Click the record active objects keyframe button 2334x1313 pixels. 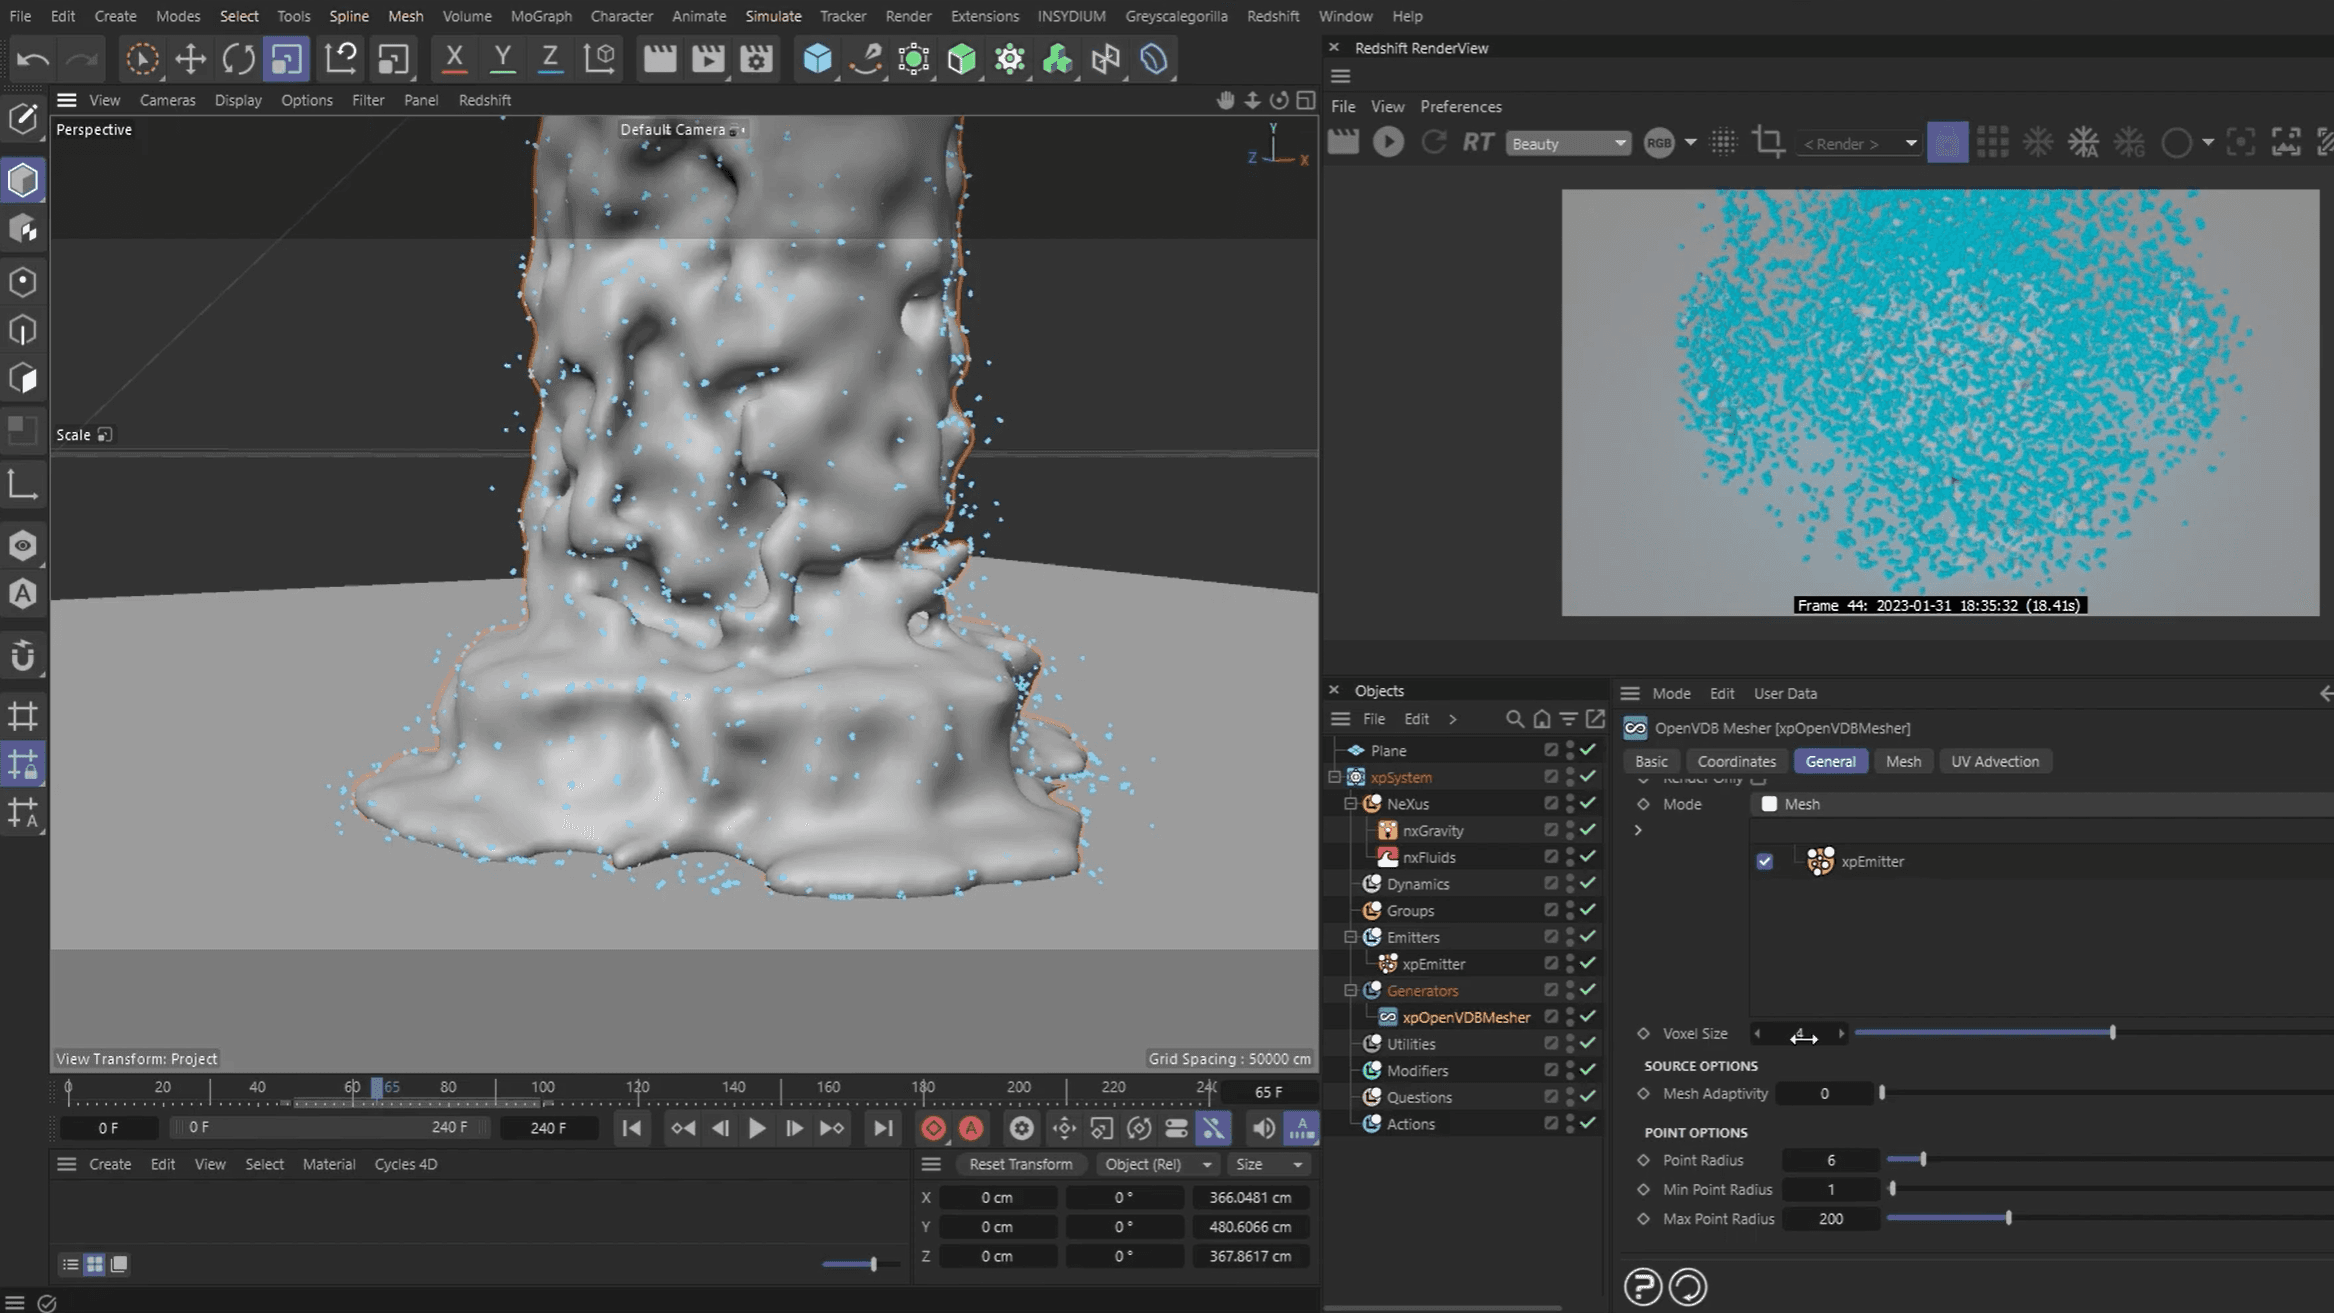(933, 1128)
